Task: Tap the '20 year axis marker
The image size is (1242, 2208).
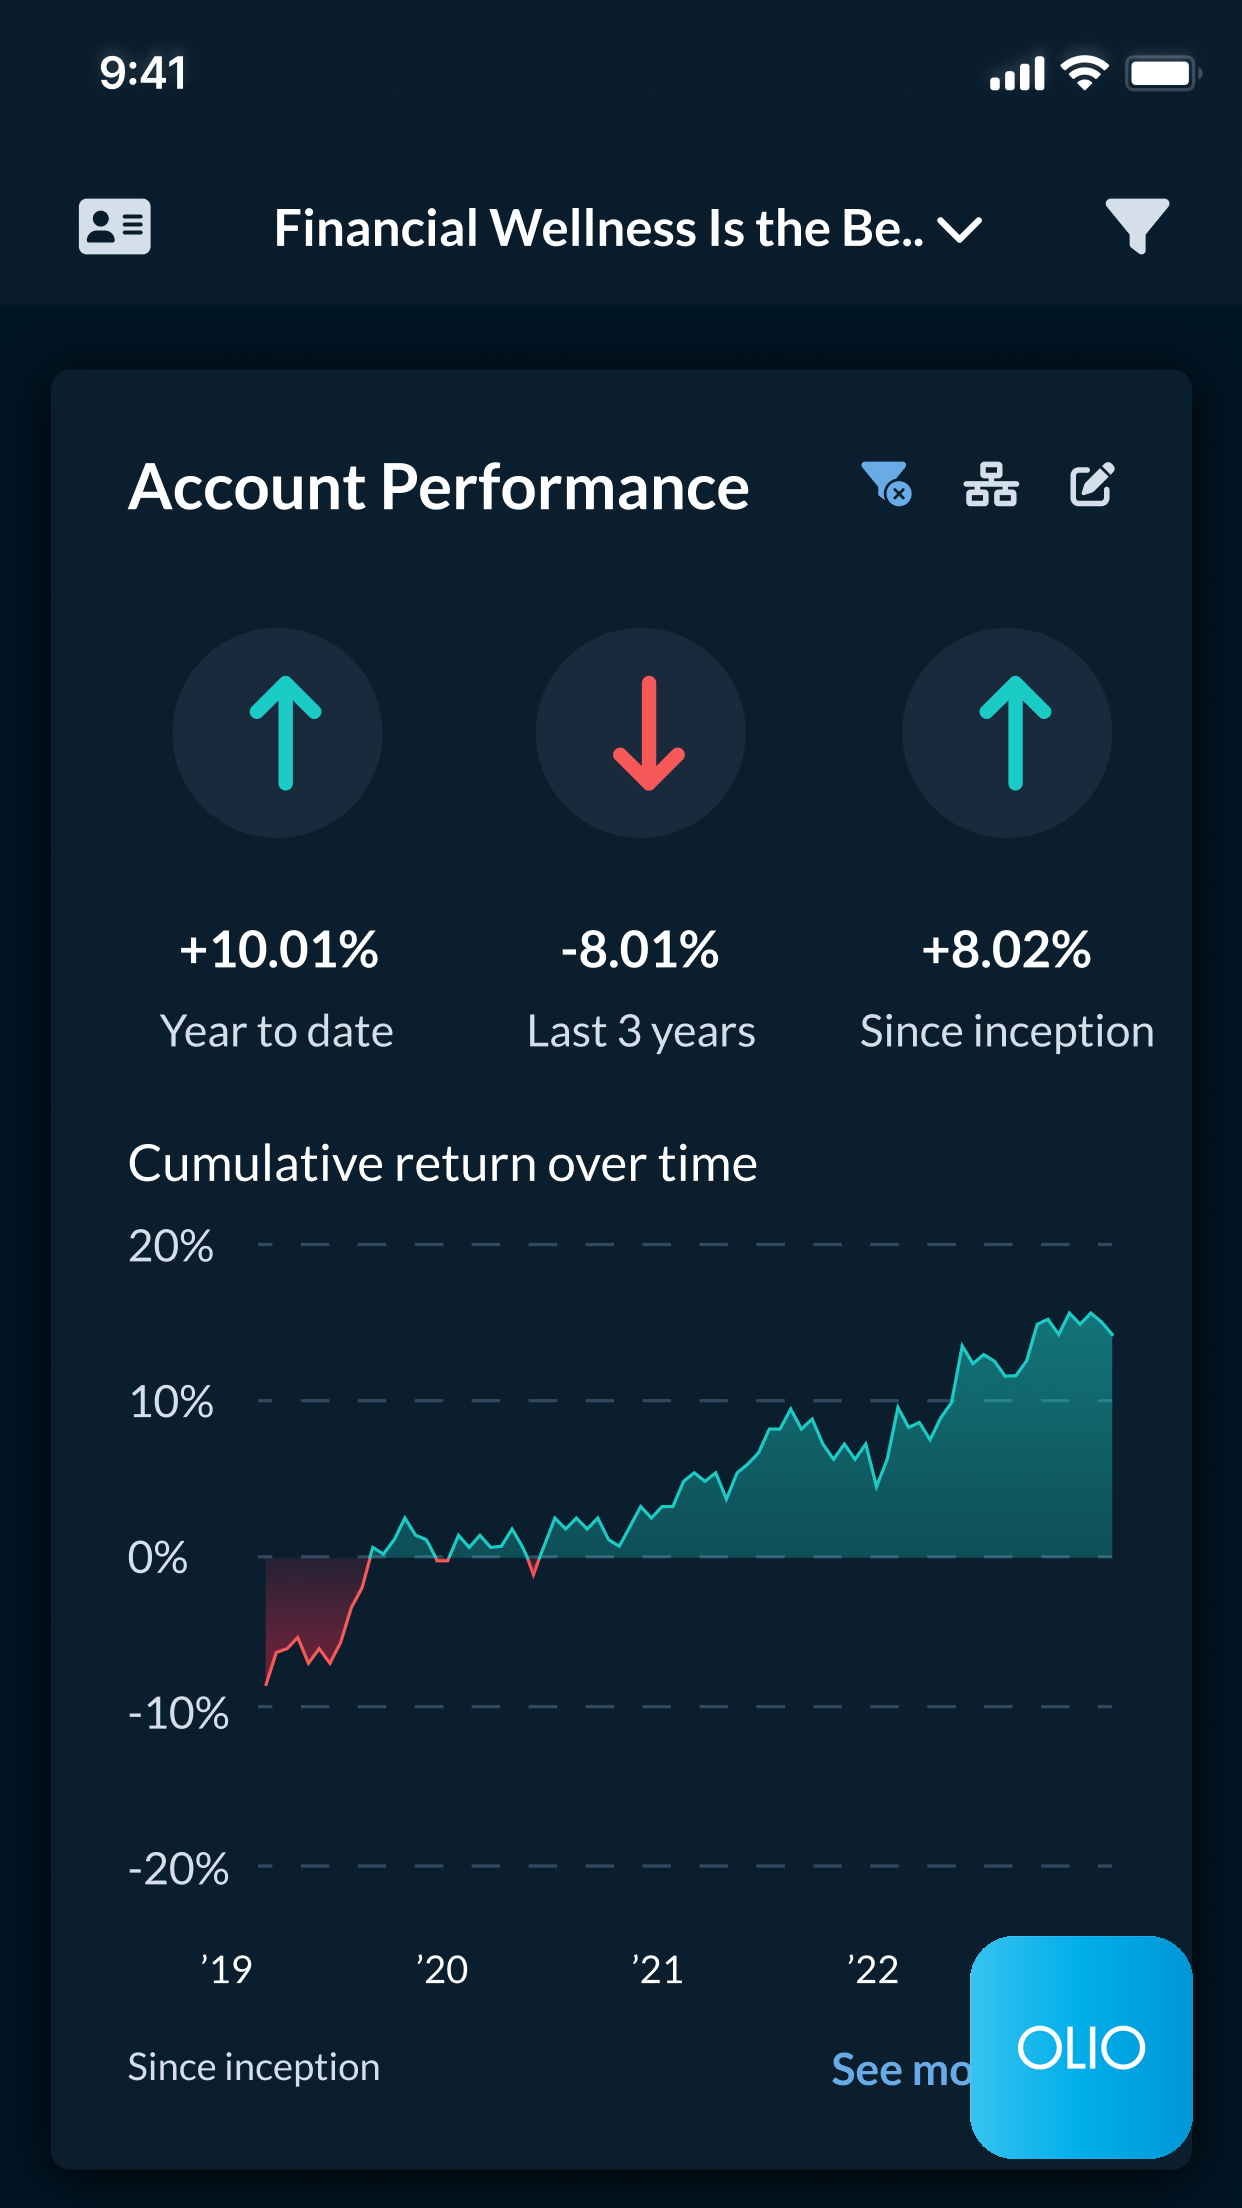Action: tap(442, 1969)
